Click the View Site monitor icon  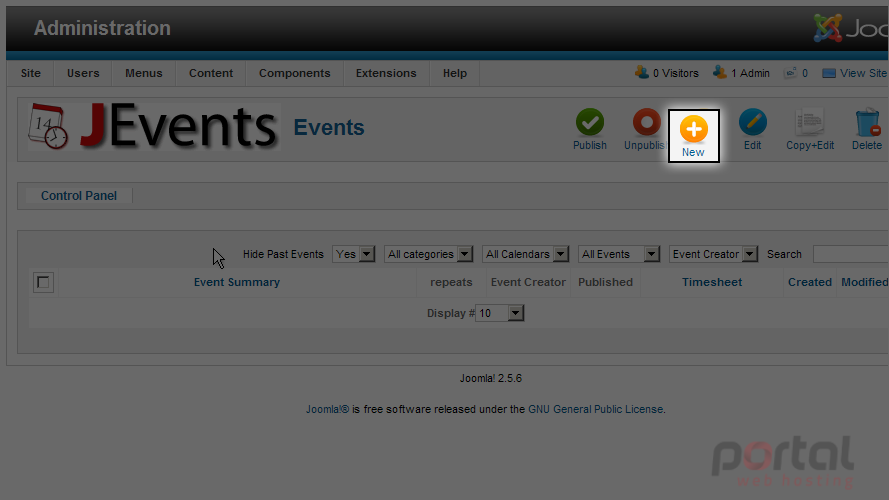(829, 73)
